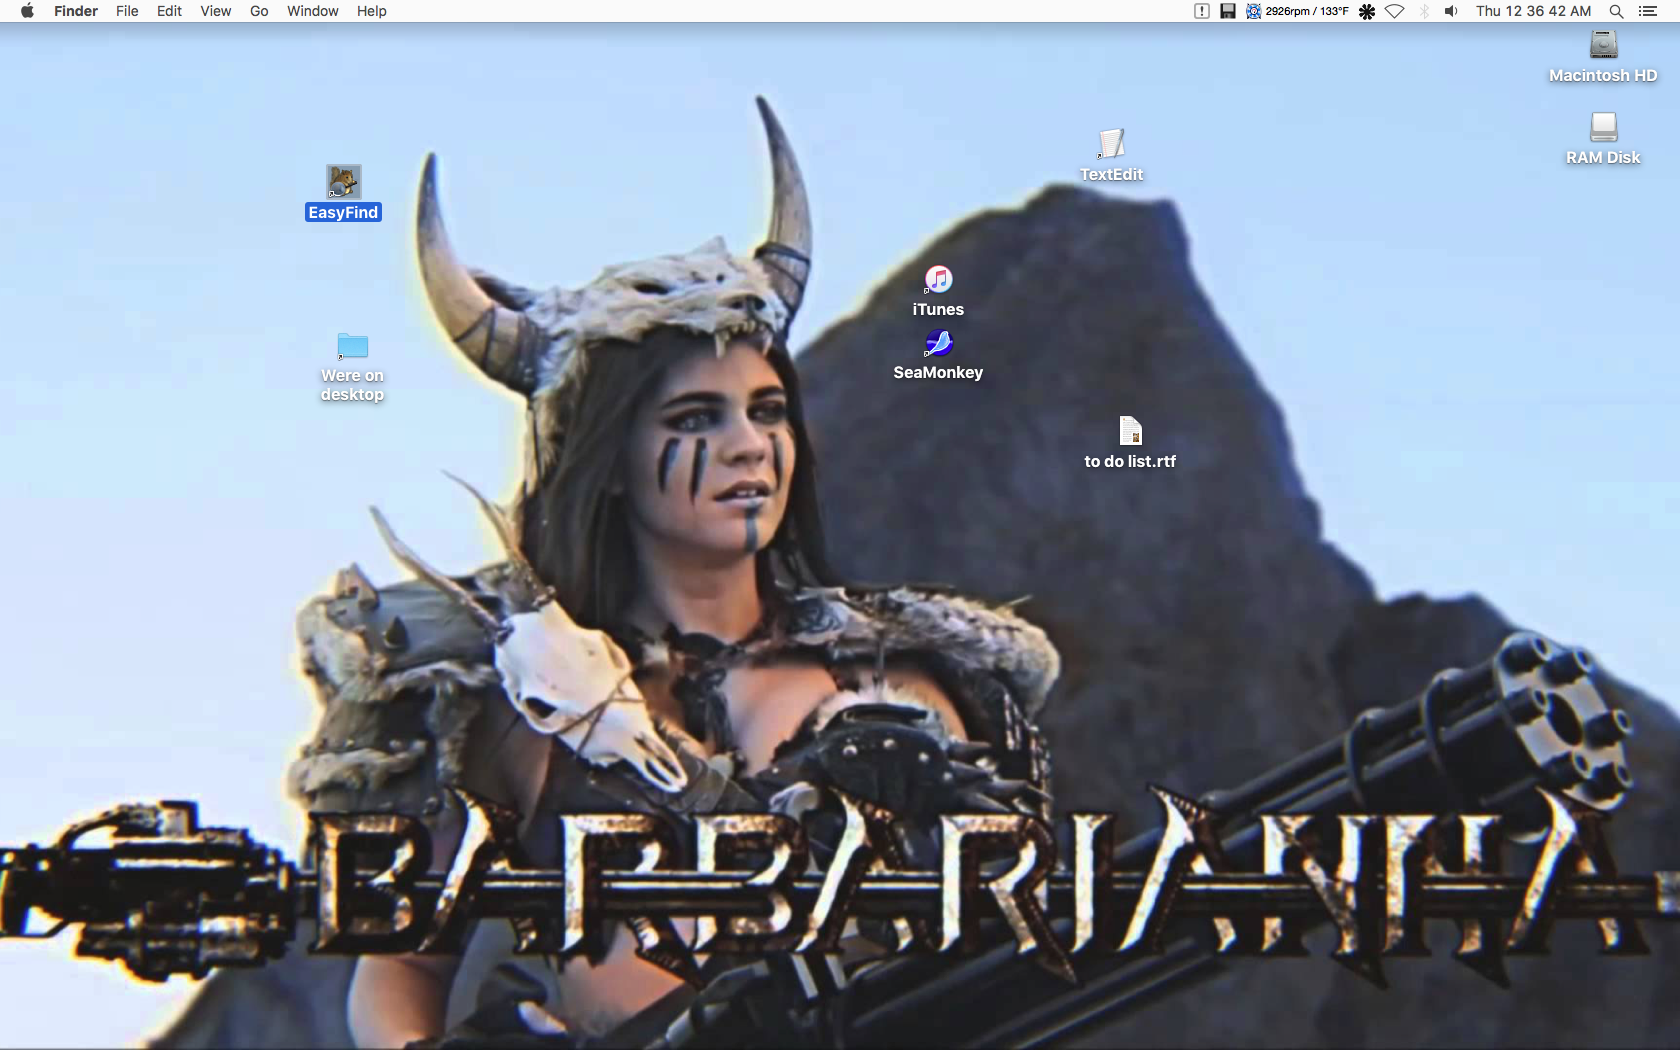Open the Edit menu
This screenshot has height=1050, width=1680.
(x=169, y=11)
